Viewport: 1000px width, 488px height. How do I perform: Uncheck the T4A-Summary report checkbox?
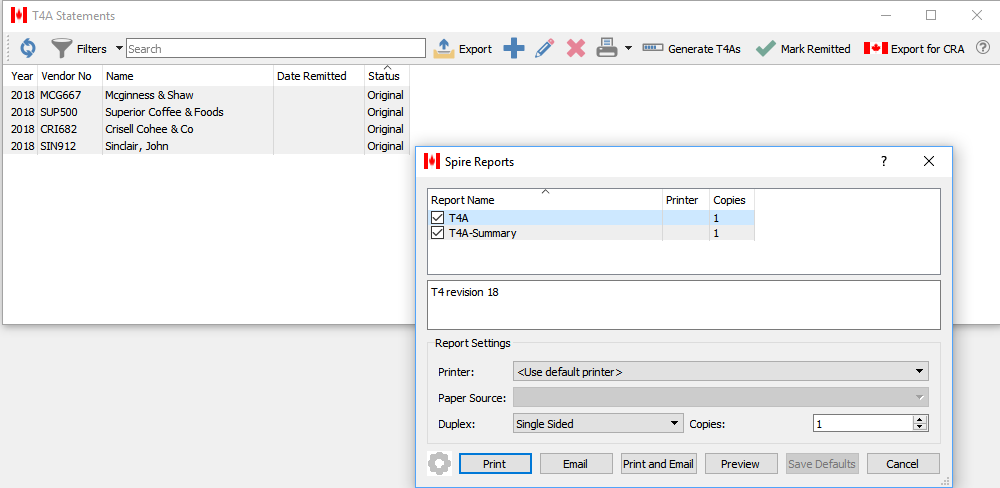tap(437, 233)
